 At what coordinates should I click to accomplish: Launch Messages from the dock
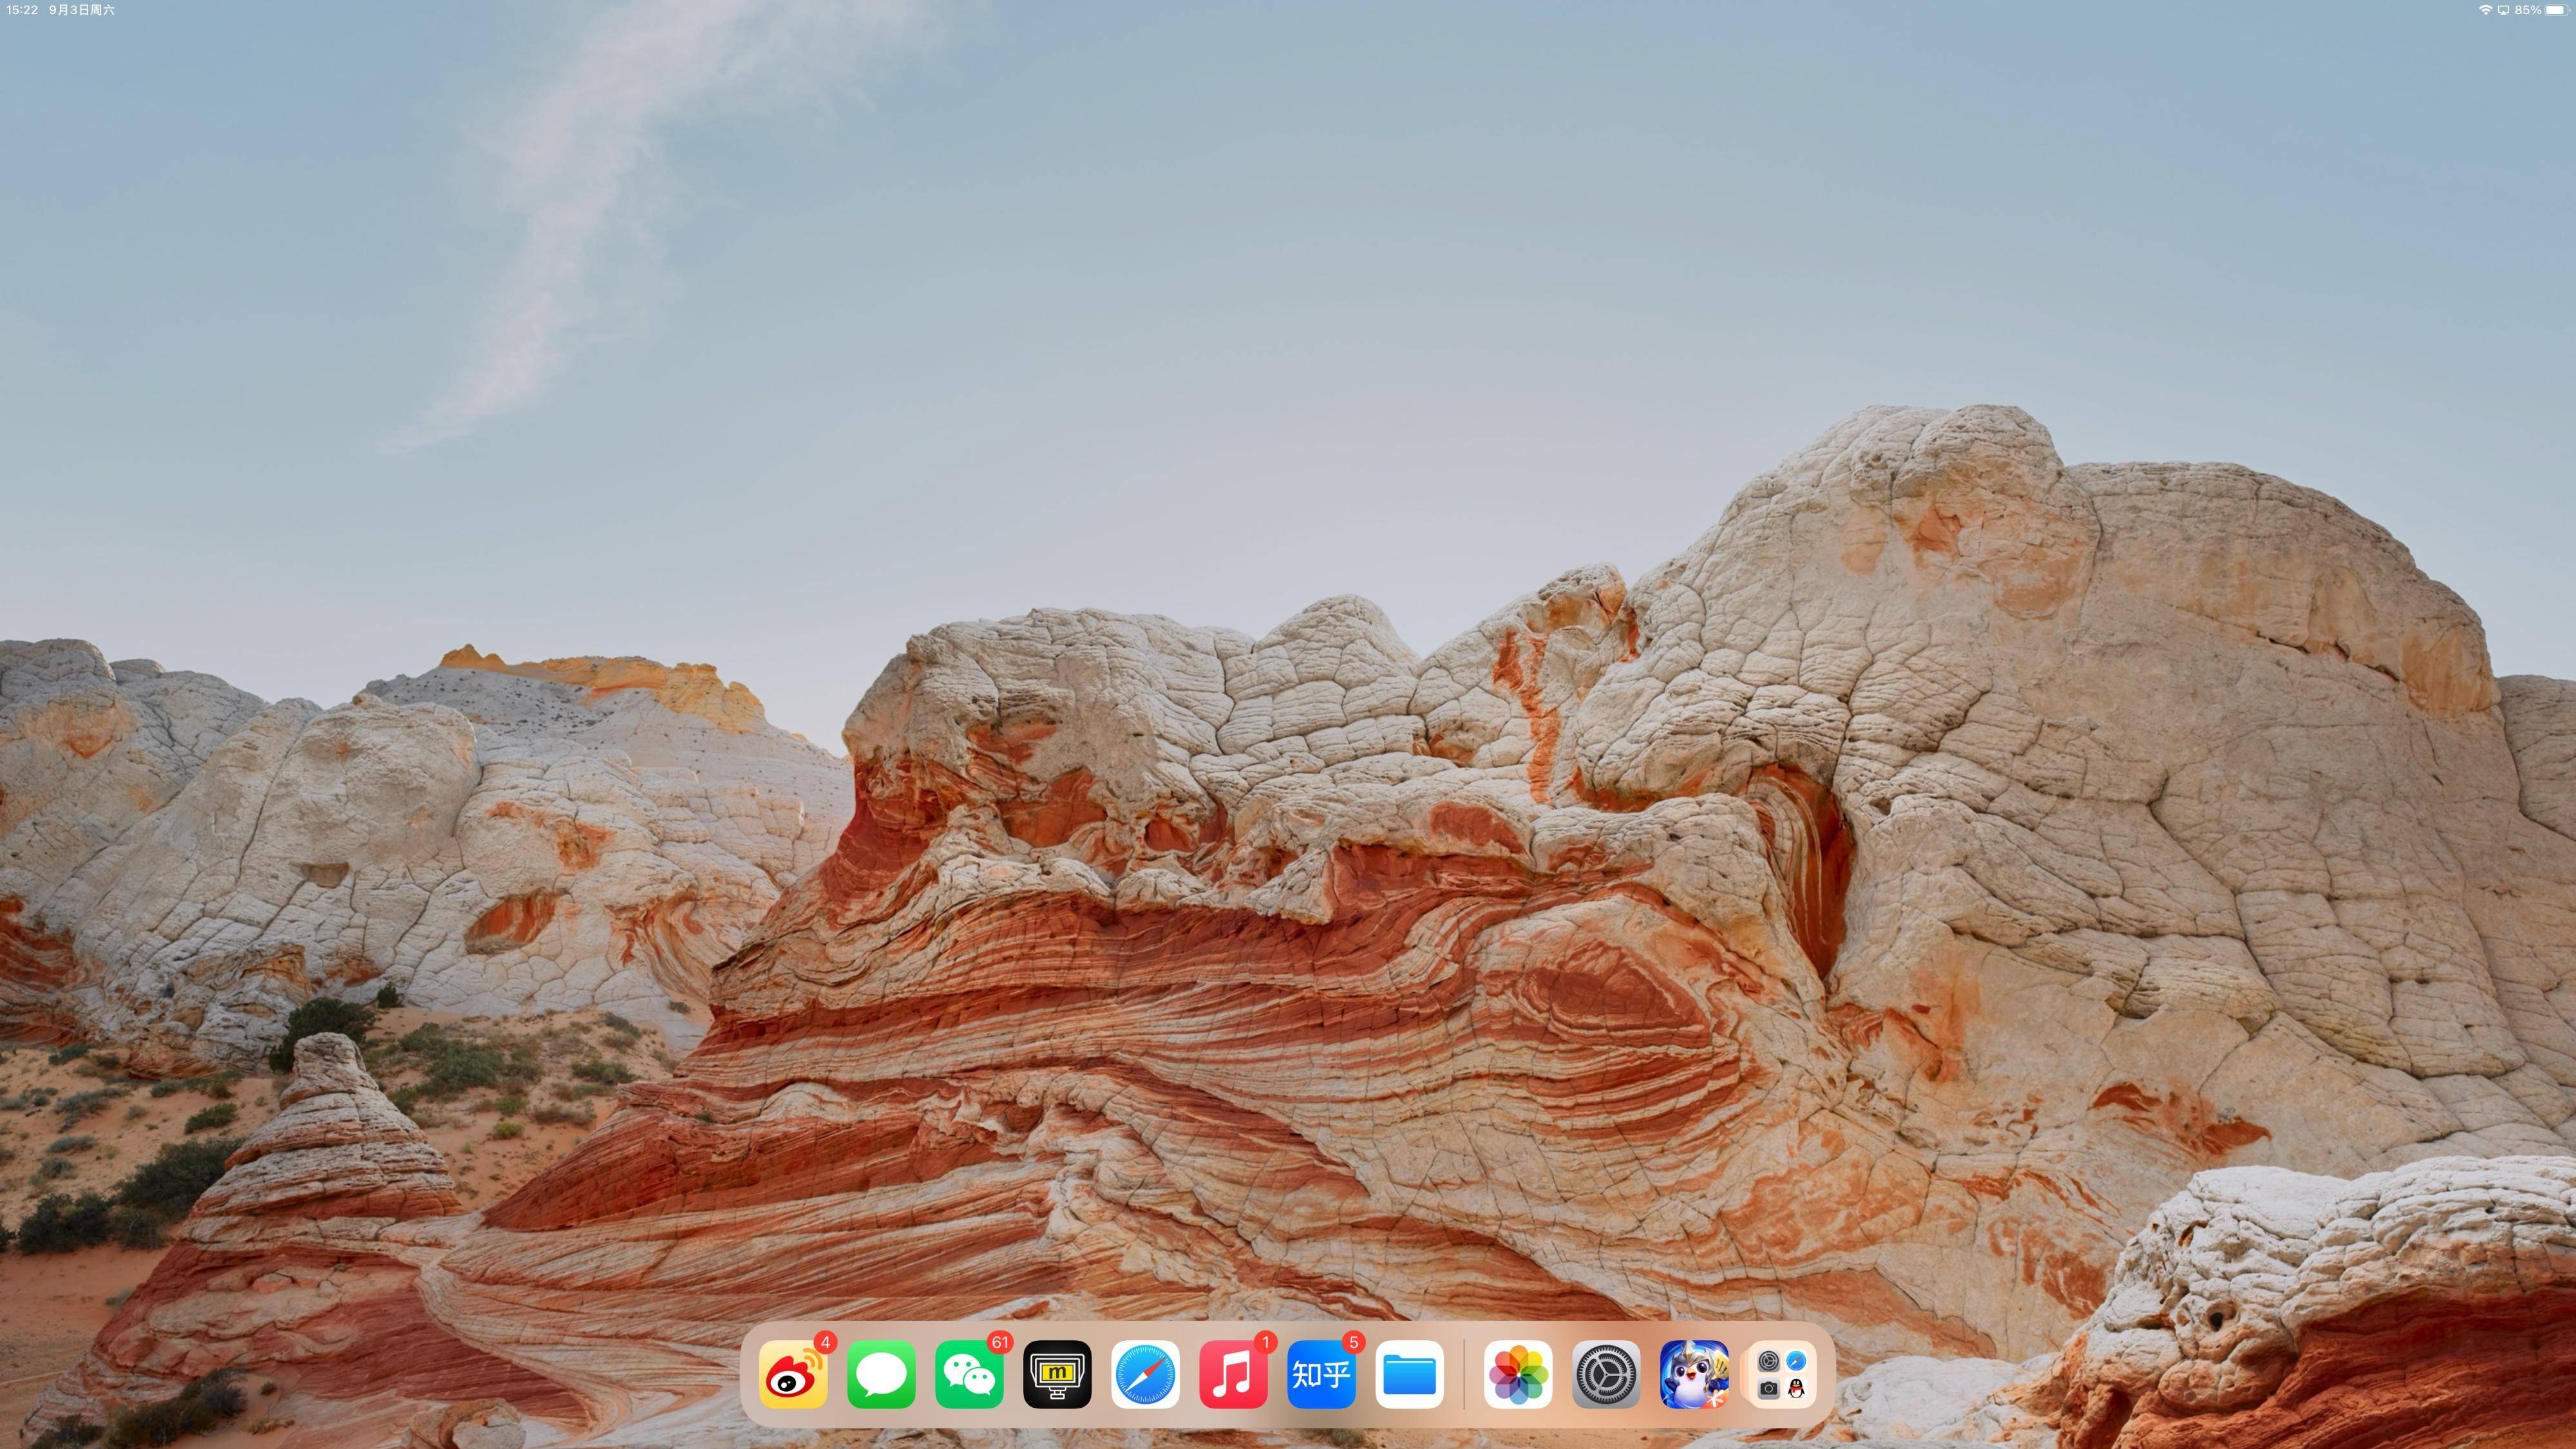tap(881, 1375)
